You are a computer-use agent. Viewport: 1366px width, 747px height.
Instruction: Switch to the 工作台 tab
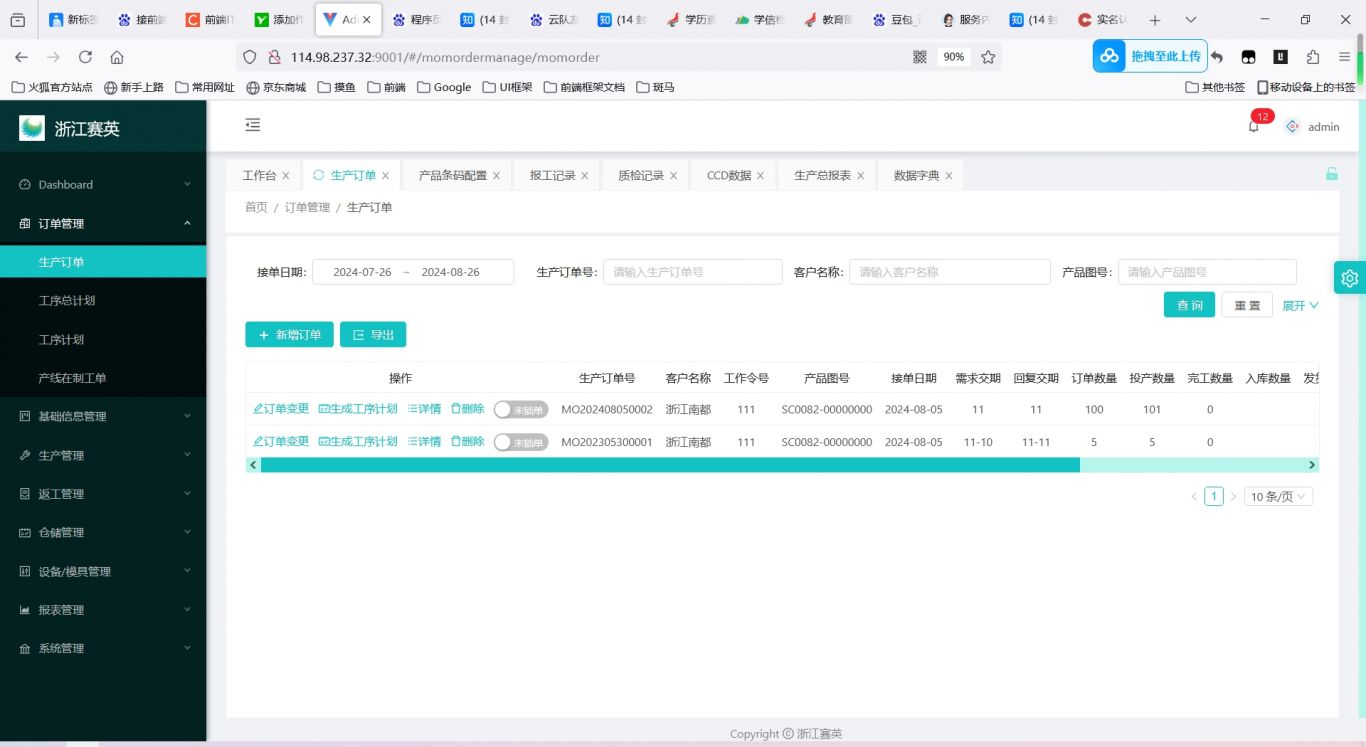pyautogui.click(x=259, y=176)
